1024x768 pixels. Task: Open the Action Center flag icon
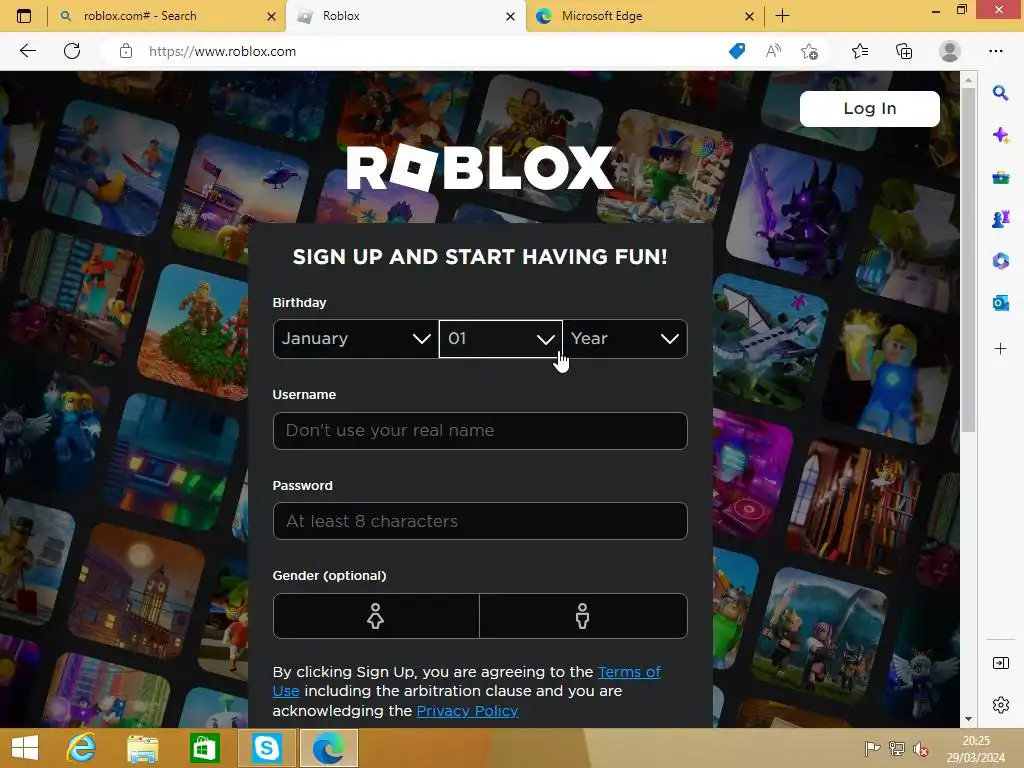coord(872,749)
